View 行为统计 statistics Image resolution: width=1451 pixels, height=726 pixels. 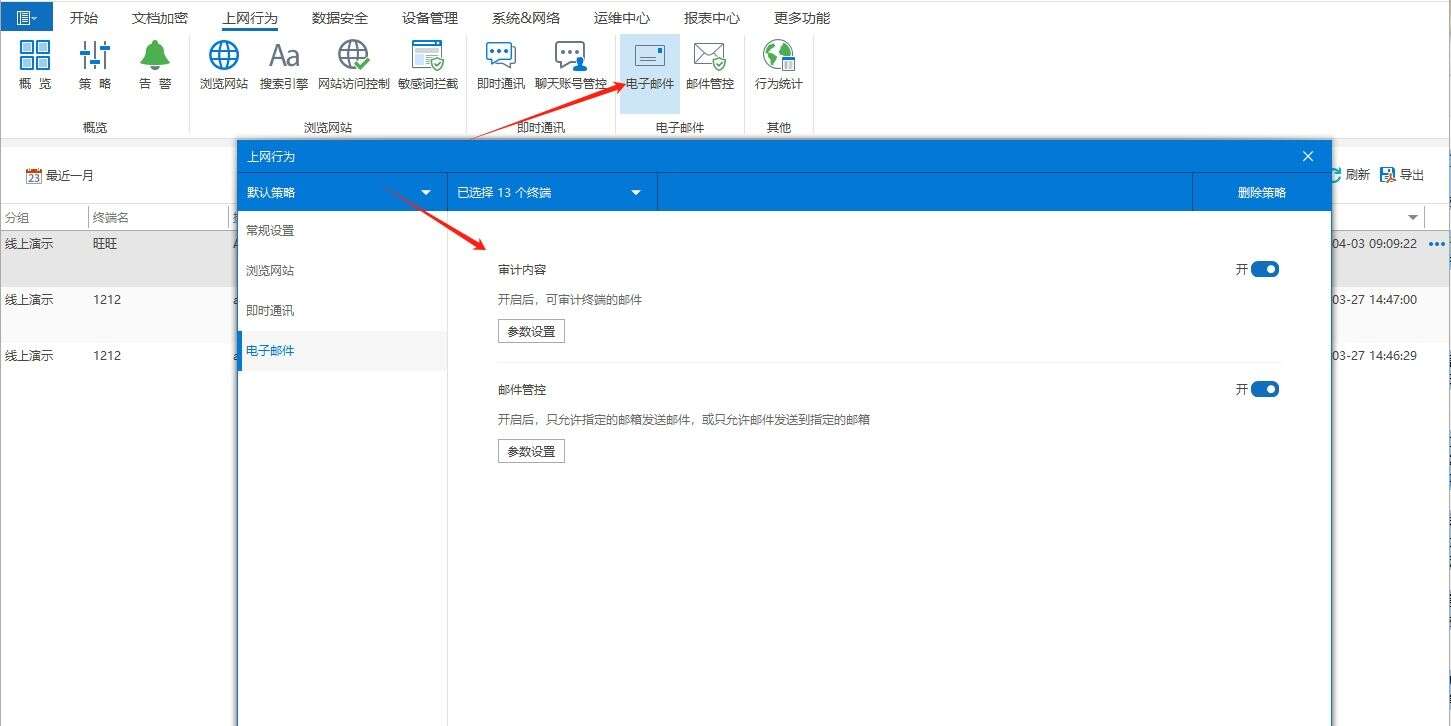pyautogui.click(x=778, y=65)
